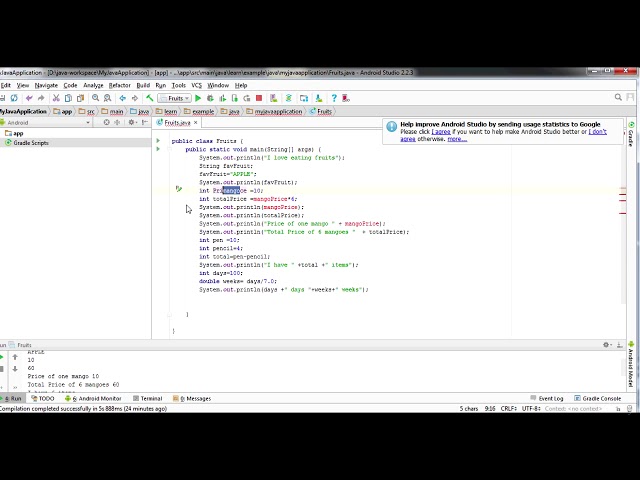Image resolution: width=640 pixels, height=480 pixels.
Task: Click the red Stop icon in toolbar
Action: pos(259,98)
